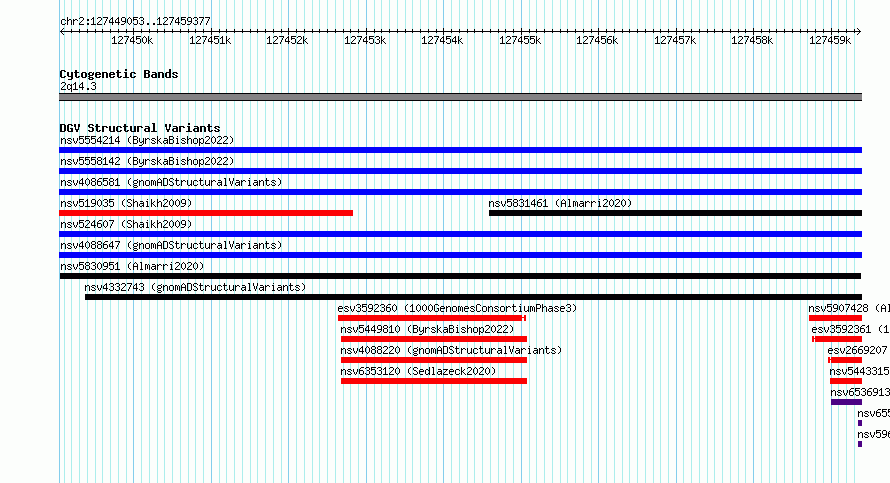Select the esv2669207 variant label
The height and width of the screenshot is (483, 890).
click(x=857, y=350)
